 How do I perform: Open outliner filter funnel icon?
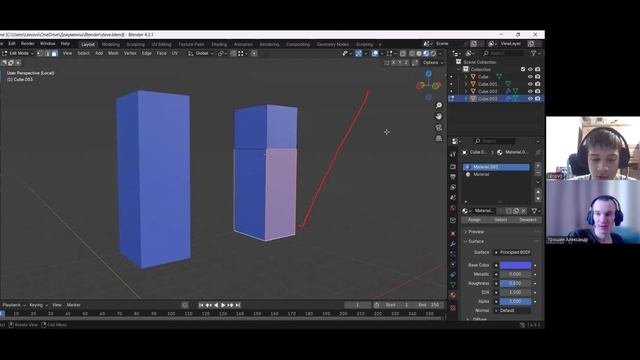533,53
